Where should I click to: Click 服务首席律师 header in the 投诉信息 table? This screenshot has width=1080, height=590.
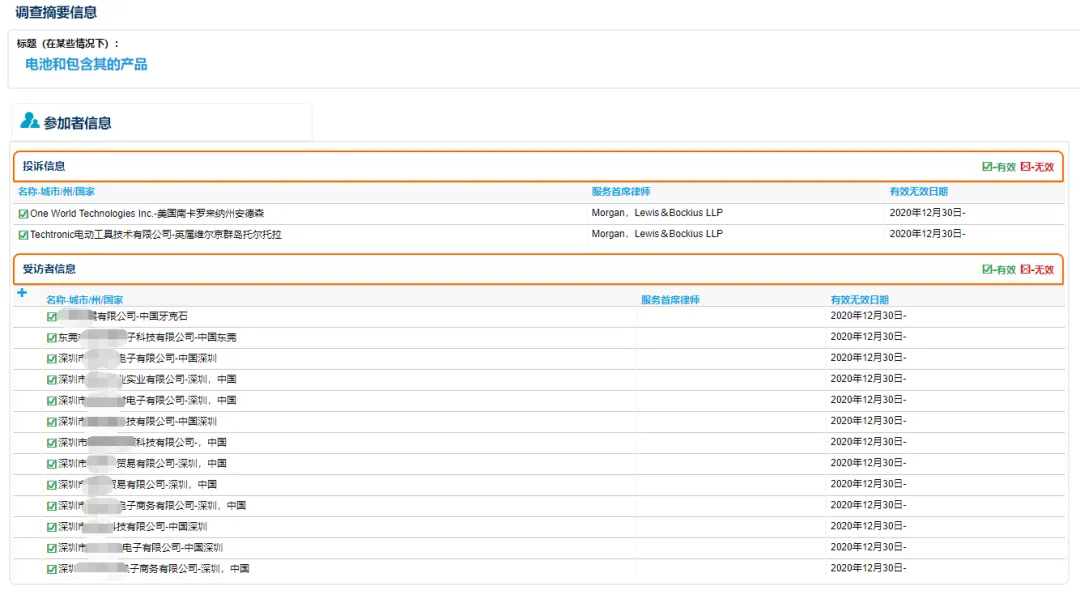coord(621,191)
